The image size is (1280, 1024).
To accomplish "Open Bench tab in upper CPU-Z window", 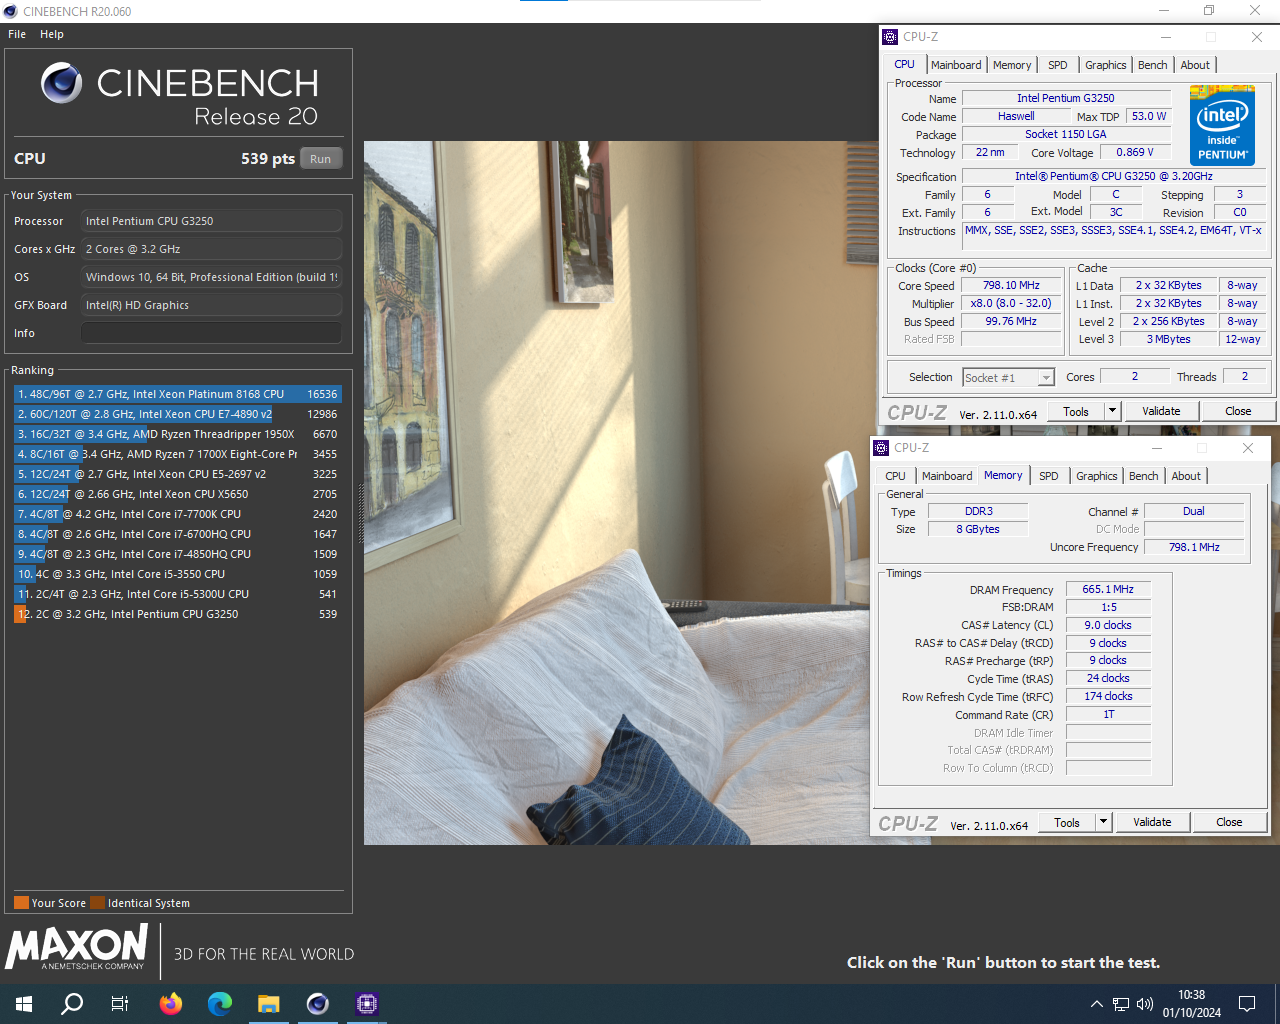I will (1152, 65).
